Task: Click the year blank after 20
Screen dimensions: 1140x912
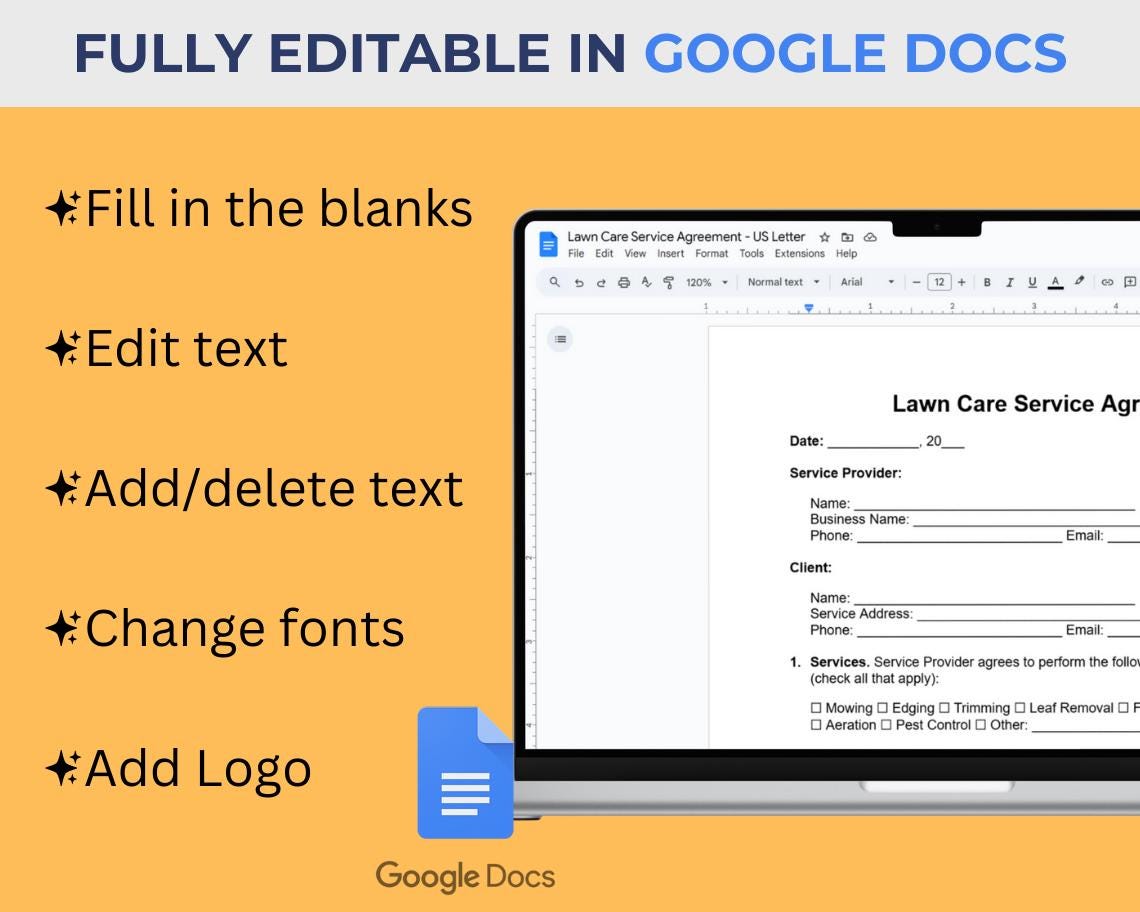Action: tap(952, 442)
